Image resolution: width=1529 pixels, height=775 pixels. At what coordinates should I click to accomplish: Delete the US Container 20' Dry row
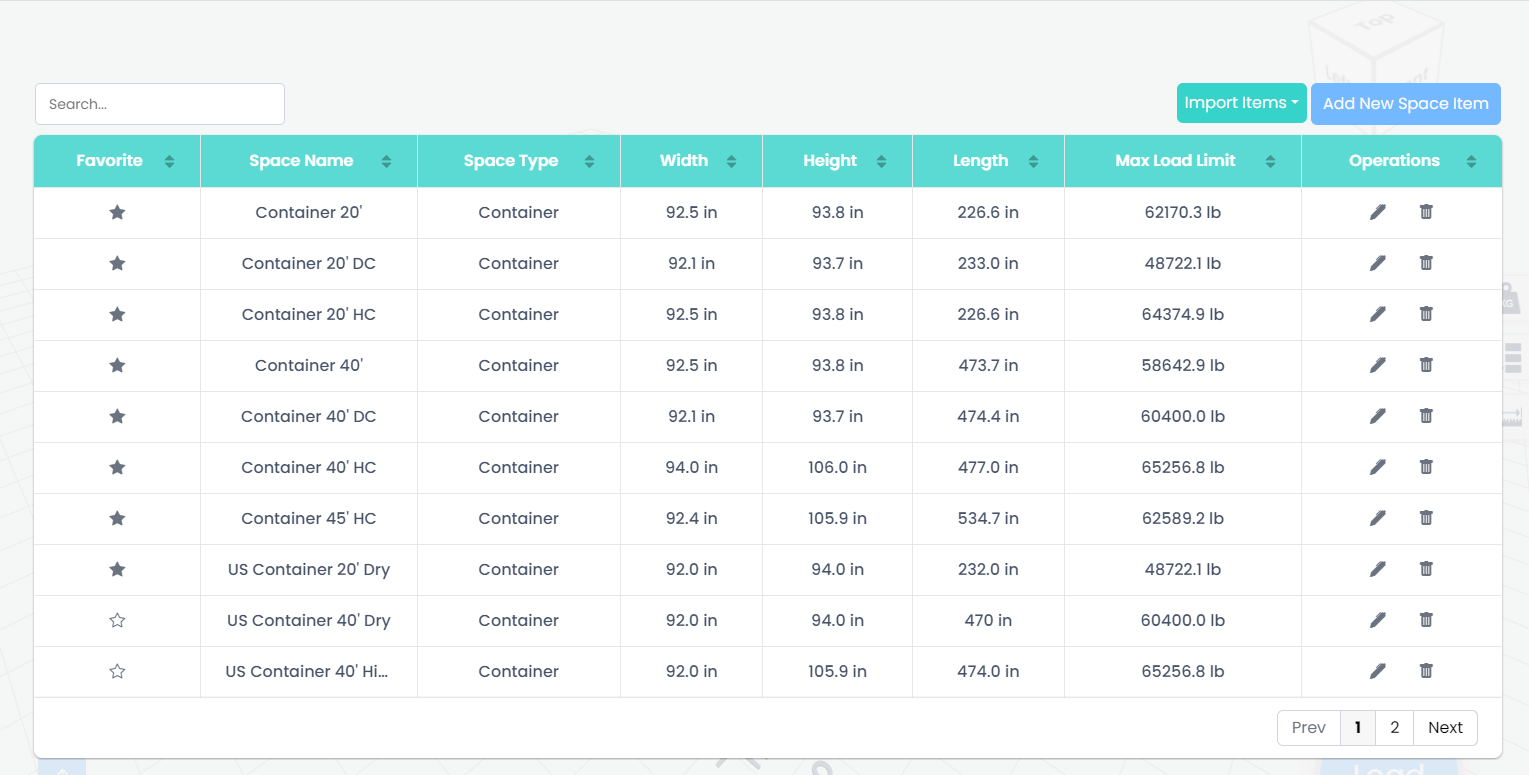point(1426,568)
